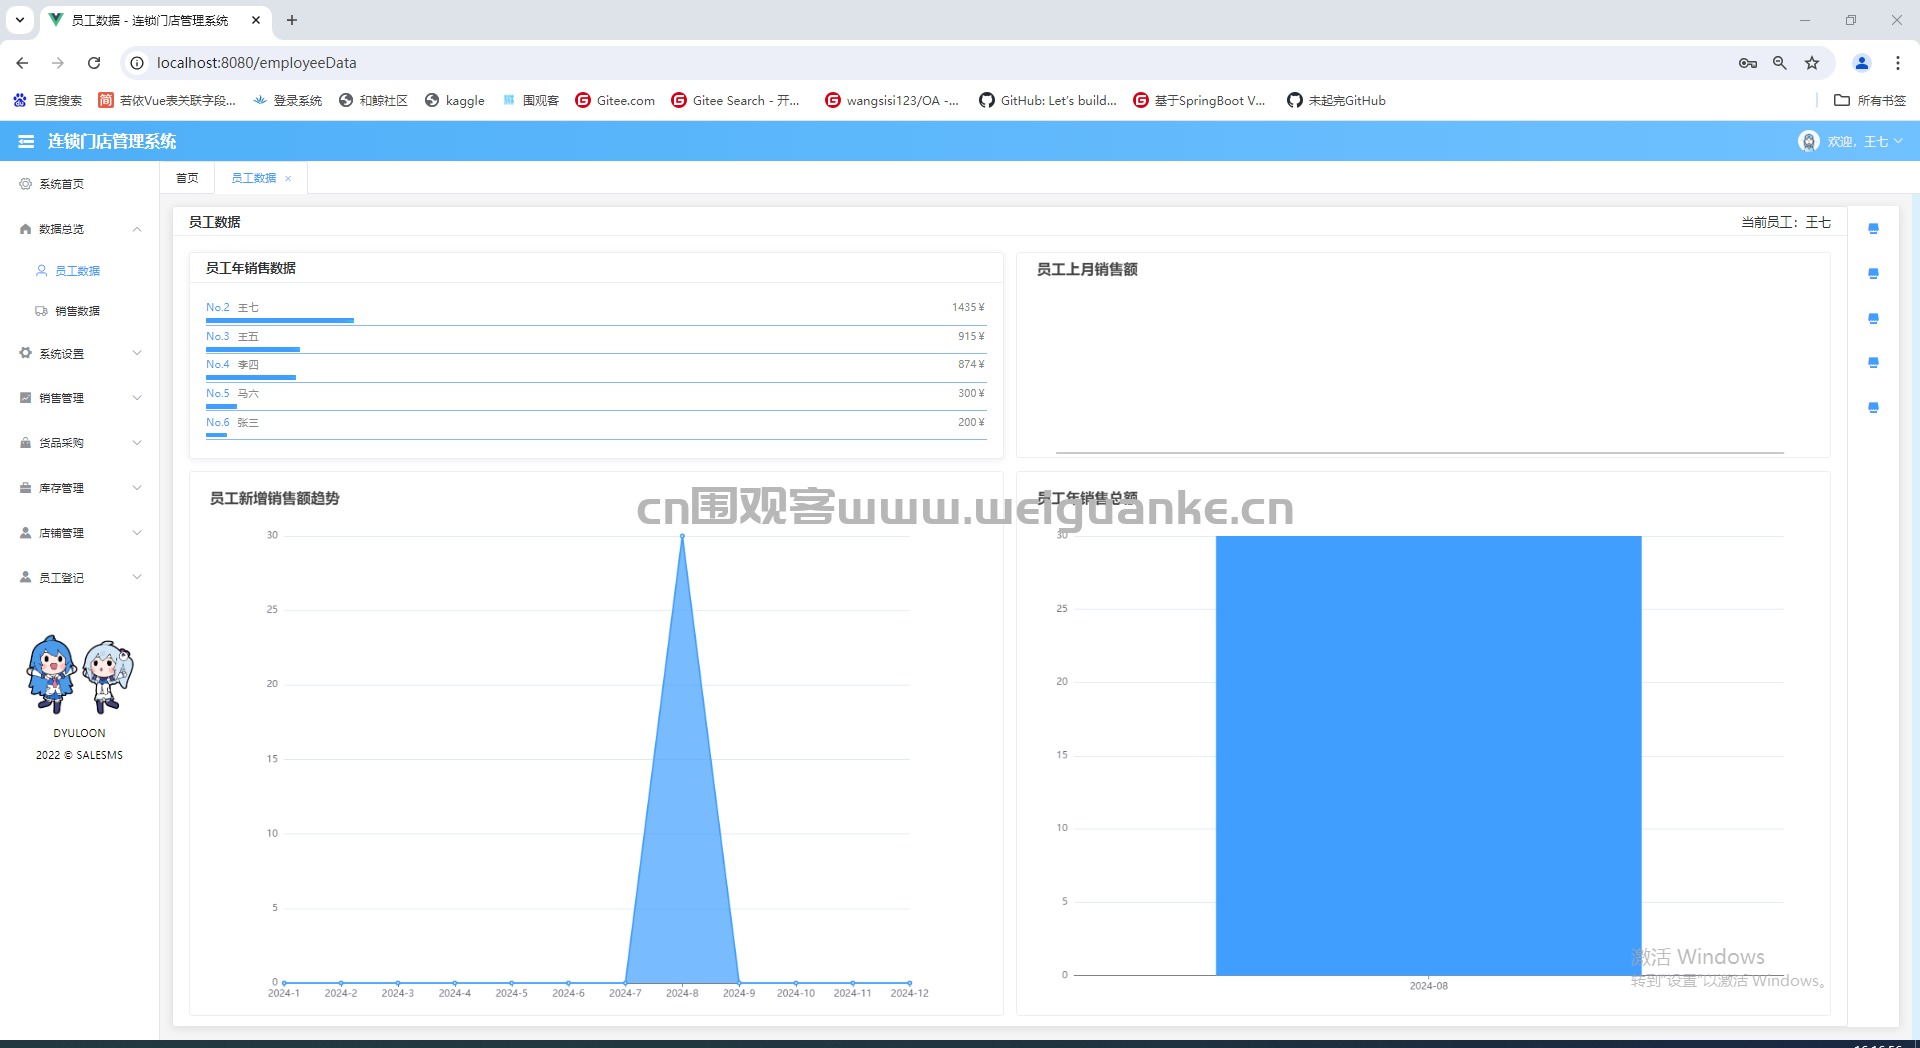Expand the 员工登记 menu chevron
1920x1048 pixels.
pos(137,577)
